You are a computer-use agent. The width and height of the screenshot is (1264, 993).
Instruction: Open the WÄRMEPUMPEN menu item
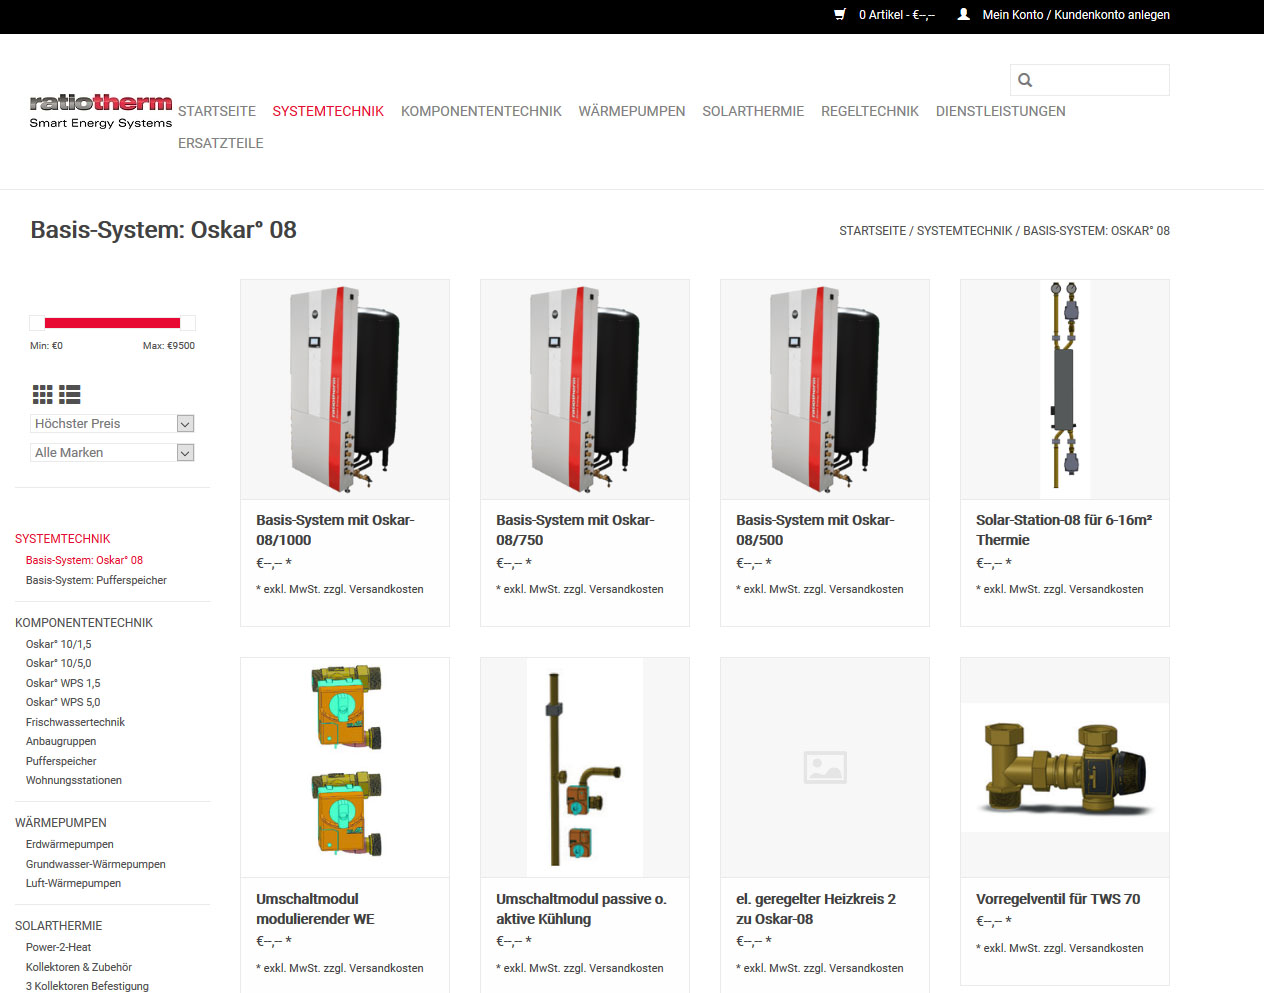click(x=632, y=111)
